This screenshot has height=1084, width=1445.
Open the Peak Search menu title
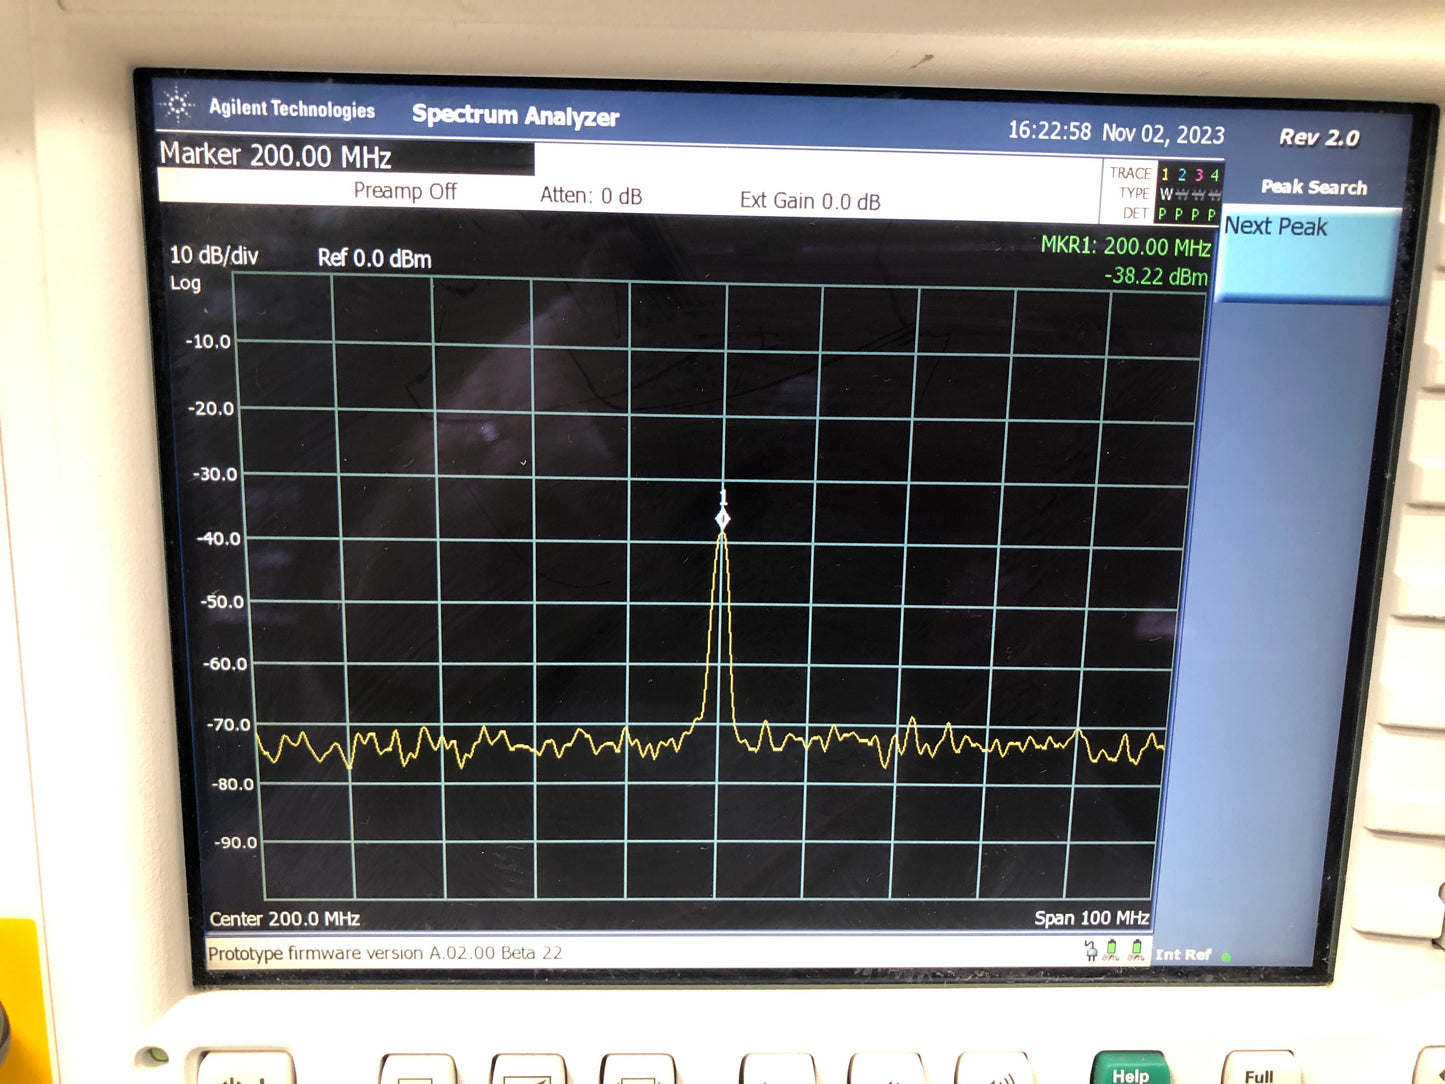[x=1314, y=187]
